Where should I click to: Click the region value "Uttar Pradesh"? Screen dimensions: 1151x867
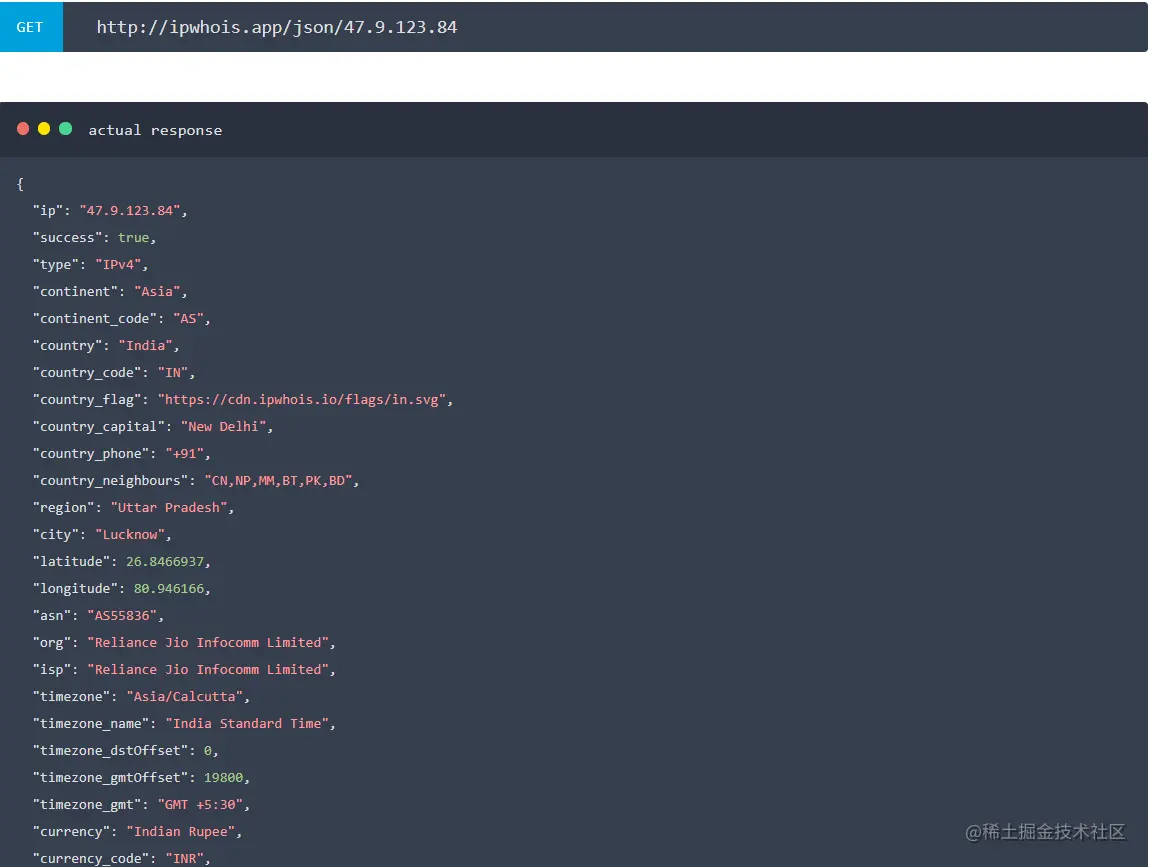169,508
